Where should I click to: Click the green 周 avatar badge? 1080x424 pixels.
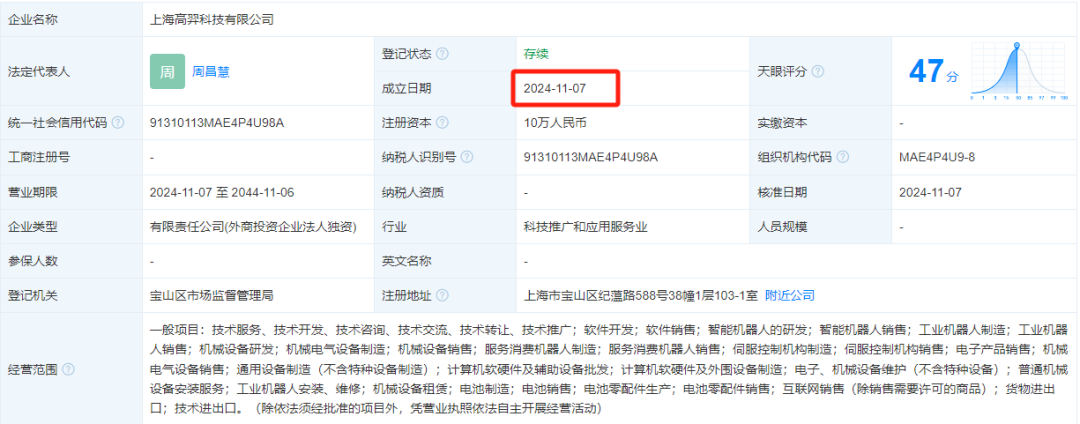pos(167,72)
